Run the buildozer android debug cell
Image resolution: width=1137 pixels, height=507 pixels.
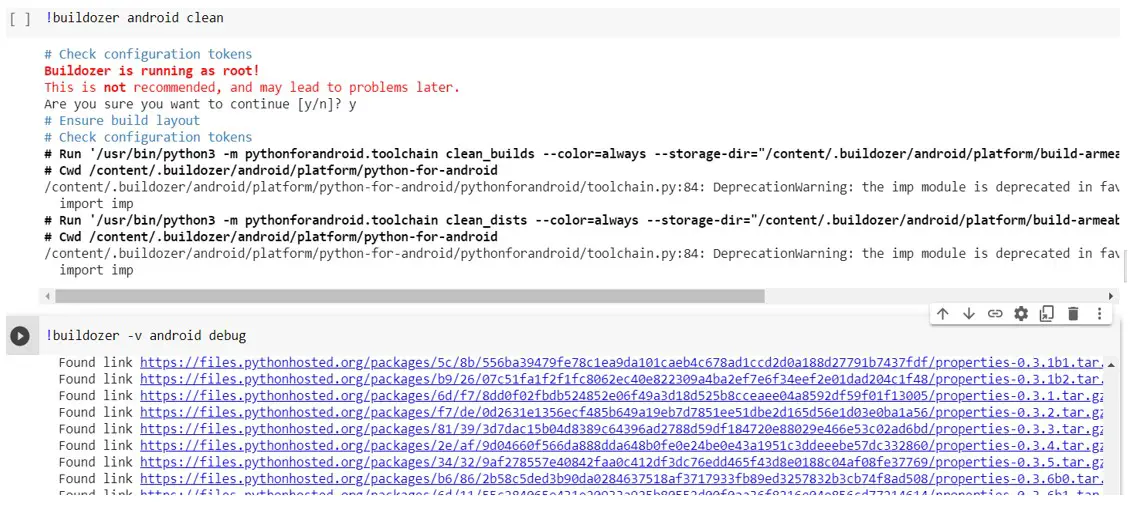pyautogui.click(x=20, y=336)
